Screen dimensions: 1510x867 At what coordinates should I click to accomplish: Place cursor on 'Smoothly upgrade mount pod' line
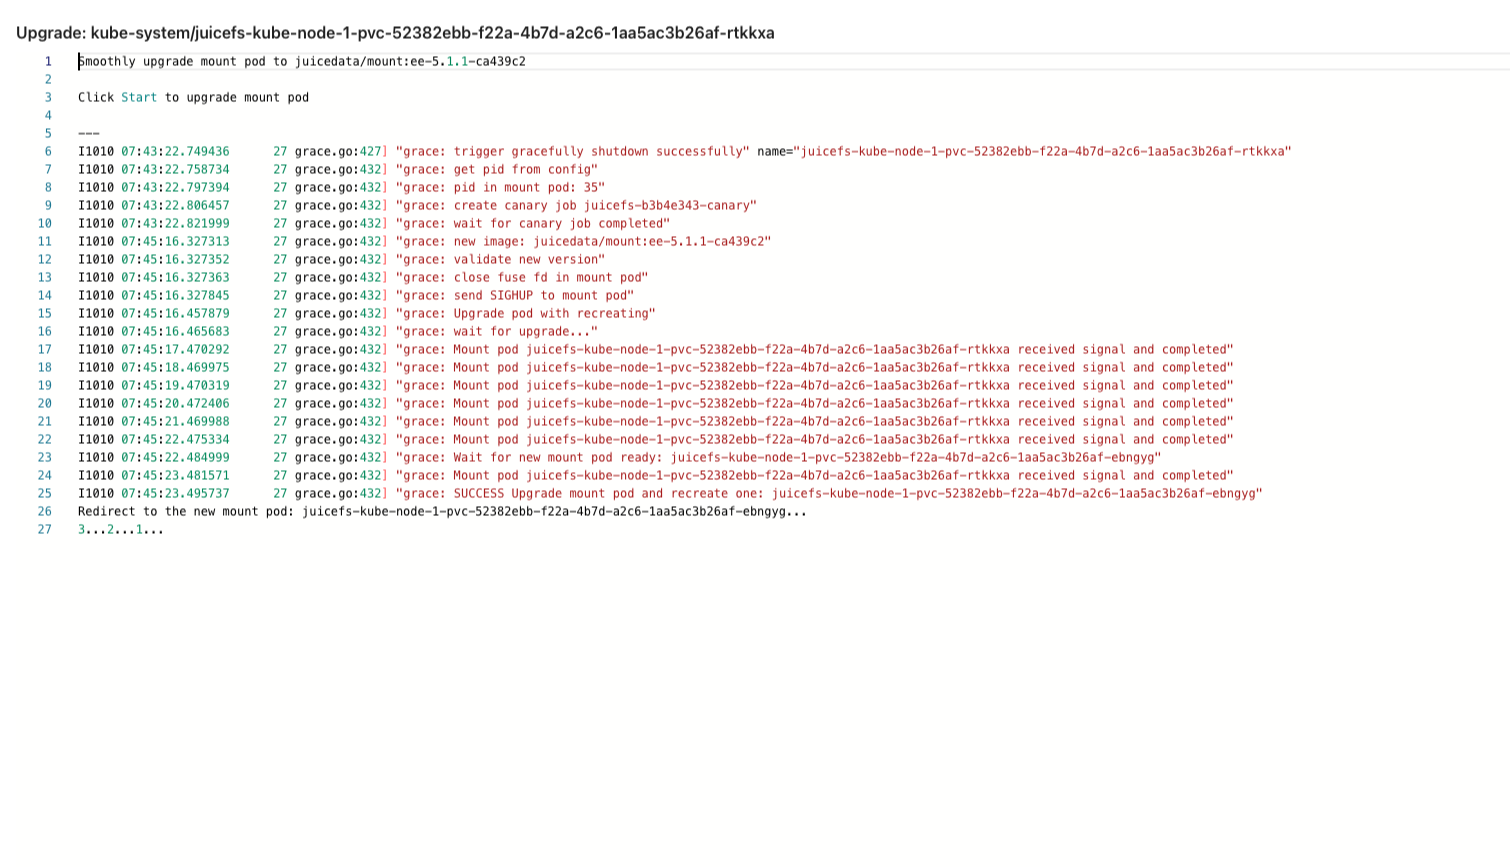pos(301,61)
